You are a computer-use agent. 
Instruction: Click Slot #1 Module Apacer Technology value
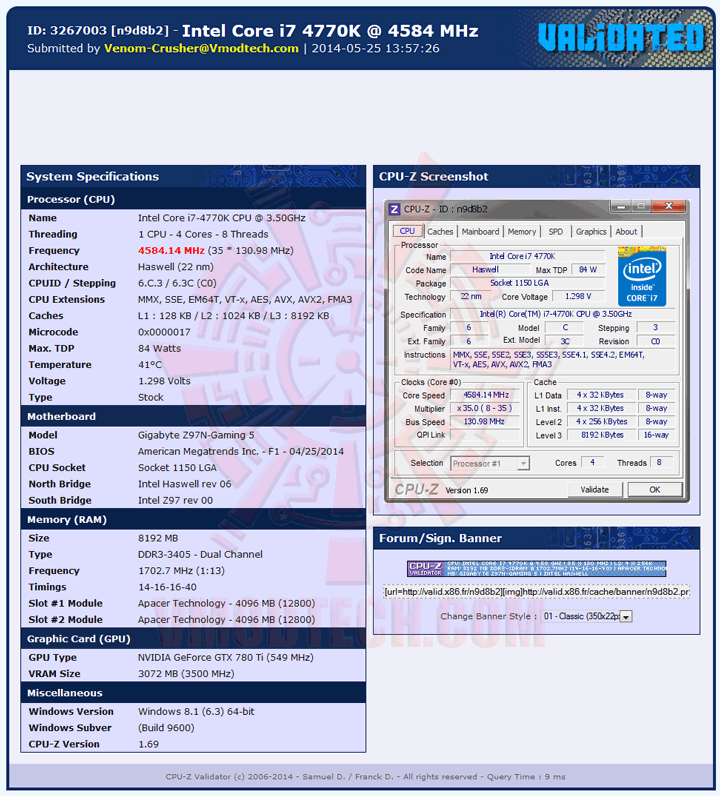pyautogui.click(x=226, y=603)
